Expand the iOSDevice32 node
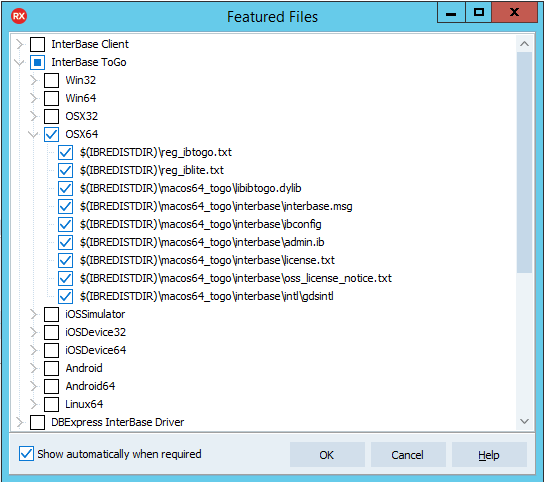 pyautogui.click(x=34, y=332)
